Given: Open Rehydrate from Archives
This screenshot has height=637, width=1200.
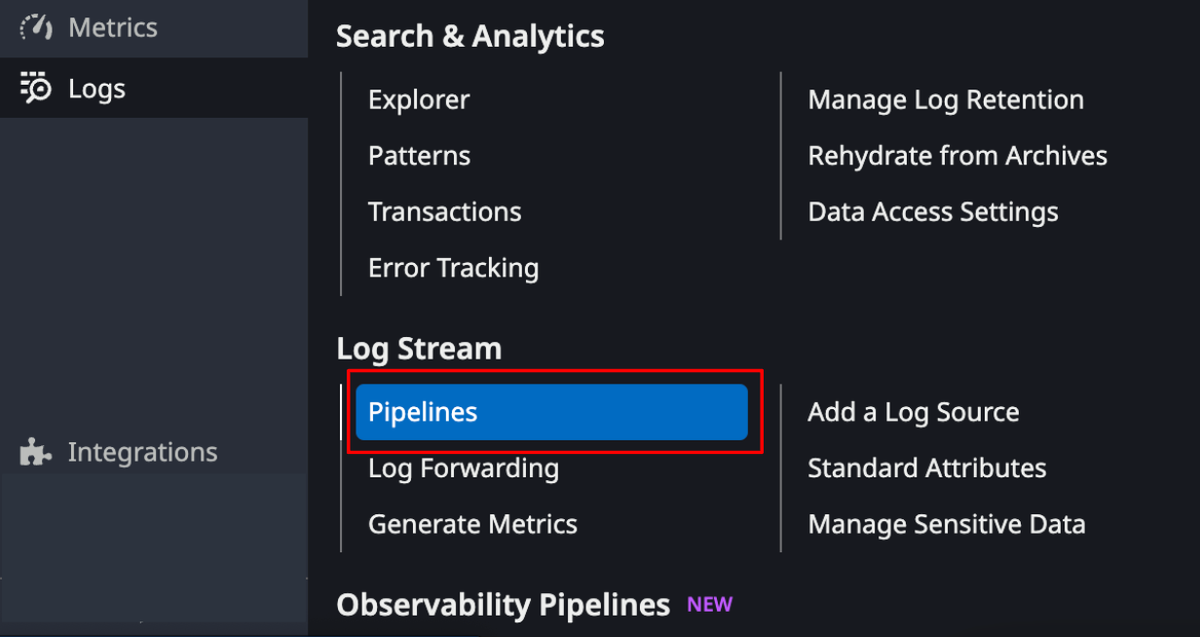Looking at the screenshot, I should point(957,155).
